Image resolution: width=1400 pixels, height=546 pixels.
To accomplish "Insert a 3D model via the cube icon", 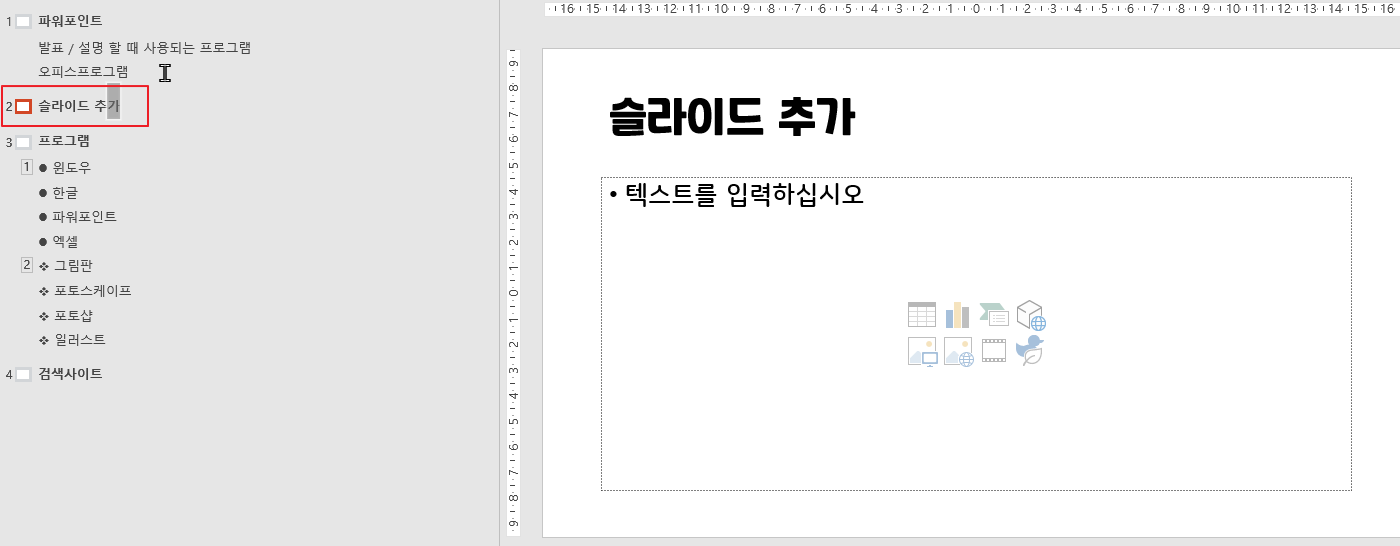I will (x=1031, y=315).
